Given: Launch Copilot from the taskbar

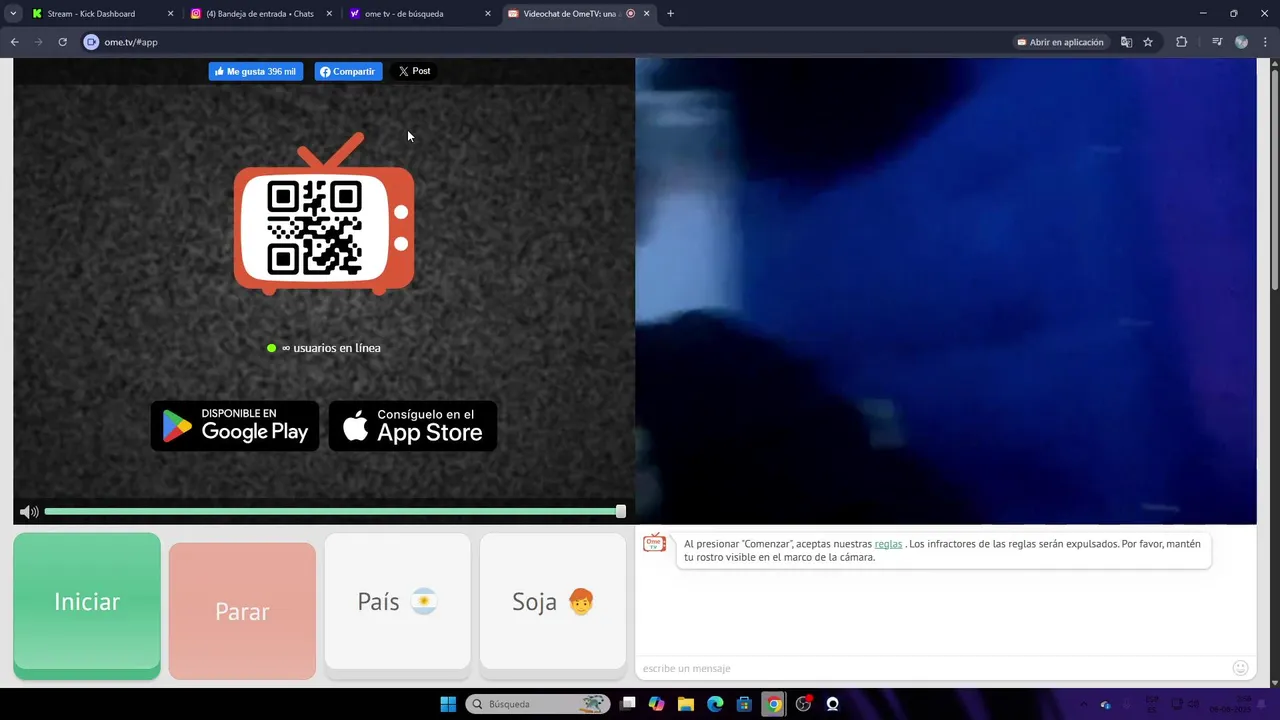Looking at the screenshot, I should click(x=657, y=704).
